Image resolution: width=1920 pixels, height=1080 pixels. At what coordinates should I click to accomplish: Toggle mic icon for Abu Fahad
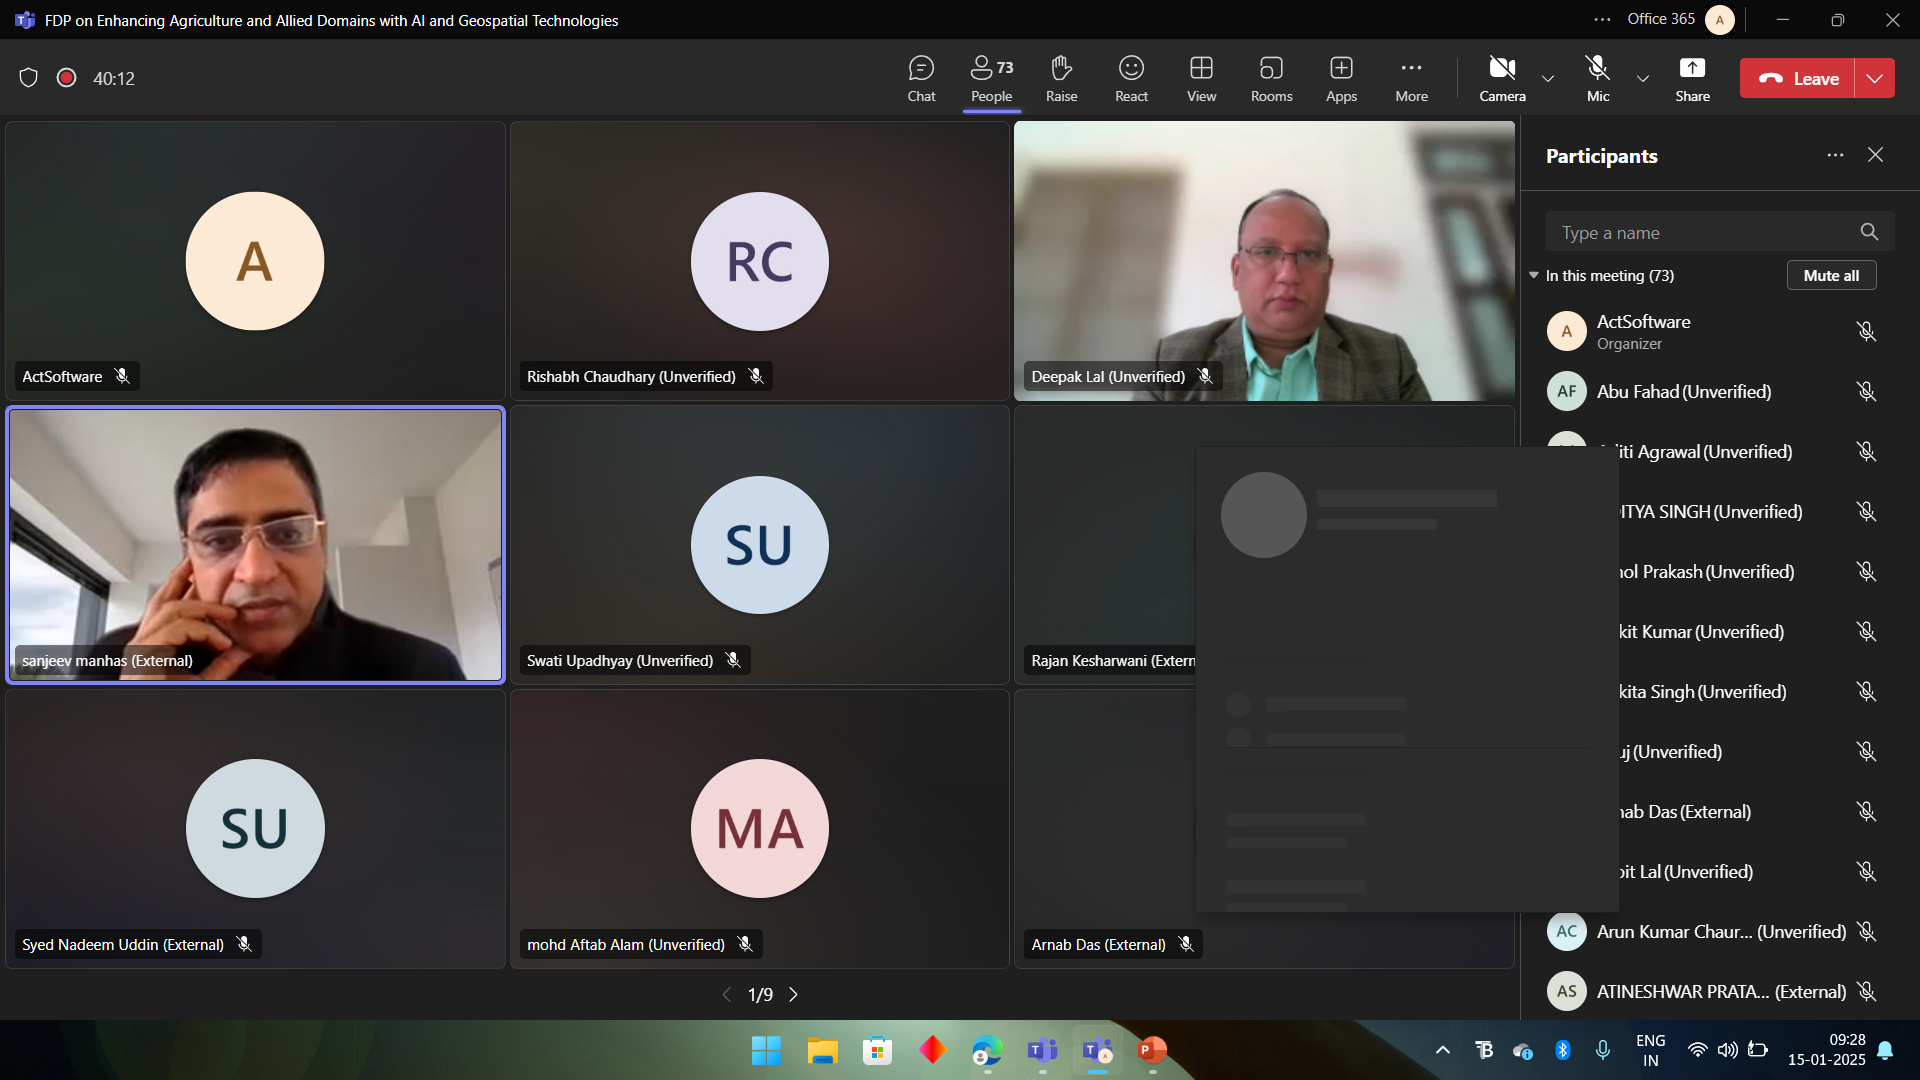1866,391
